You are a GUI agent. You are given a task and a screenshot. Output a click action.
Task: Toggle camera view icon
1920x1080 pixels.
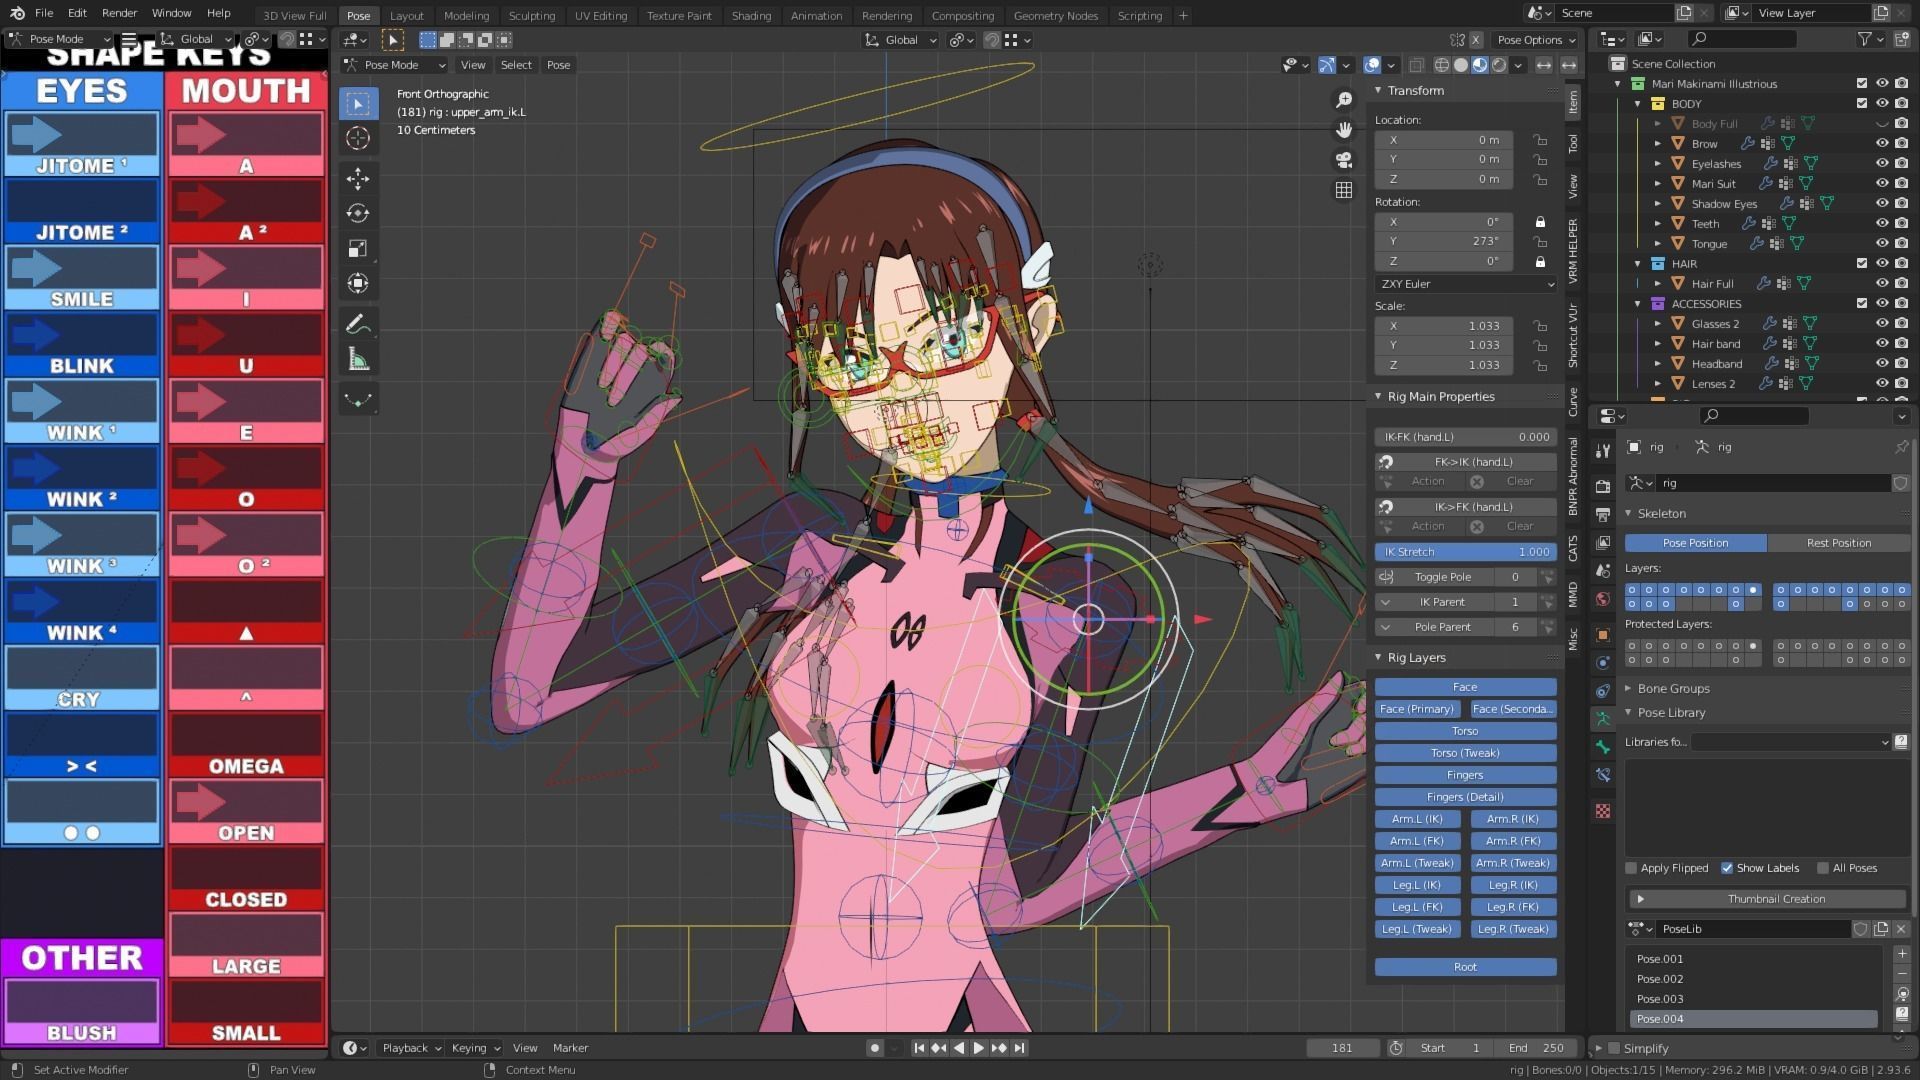1344,160
